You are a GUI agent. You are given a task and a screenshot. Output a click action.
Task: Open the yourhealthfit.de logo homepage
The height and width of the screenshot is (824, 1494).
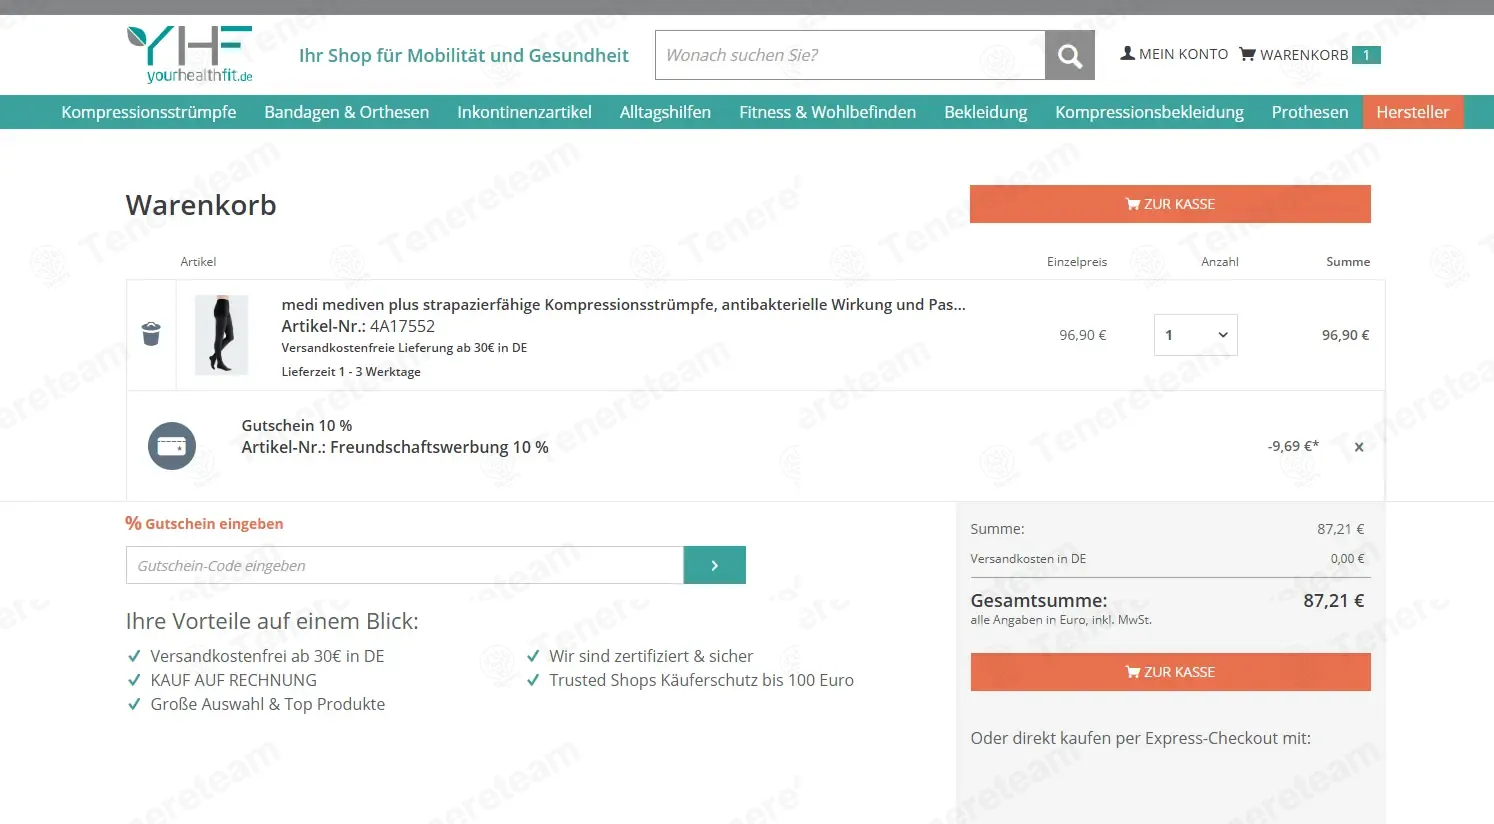190,55
